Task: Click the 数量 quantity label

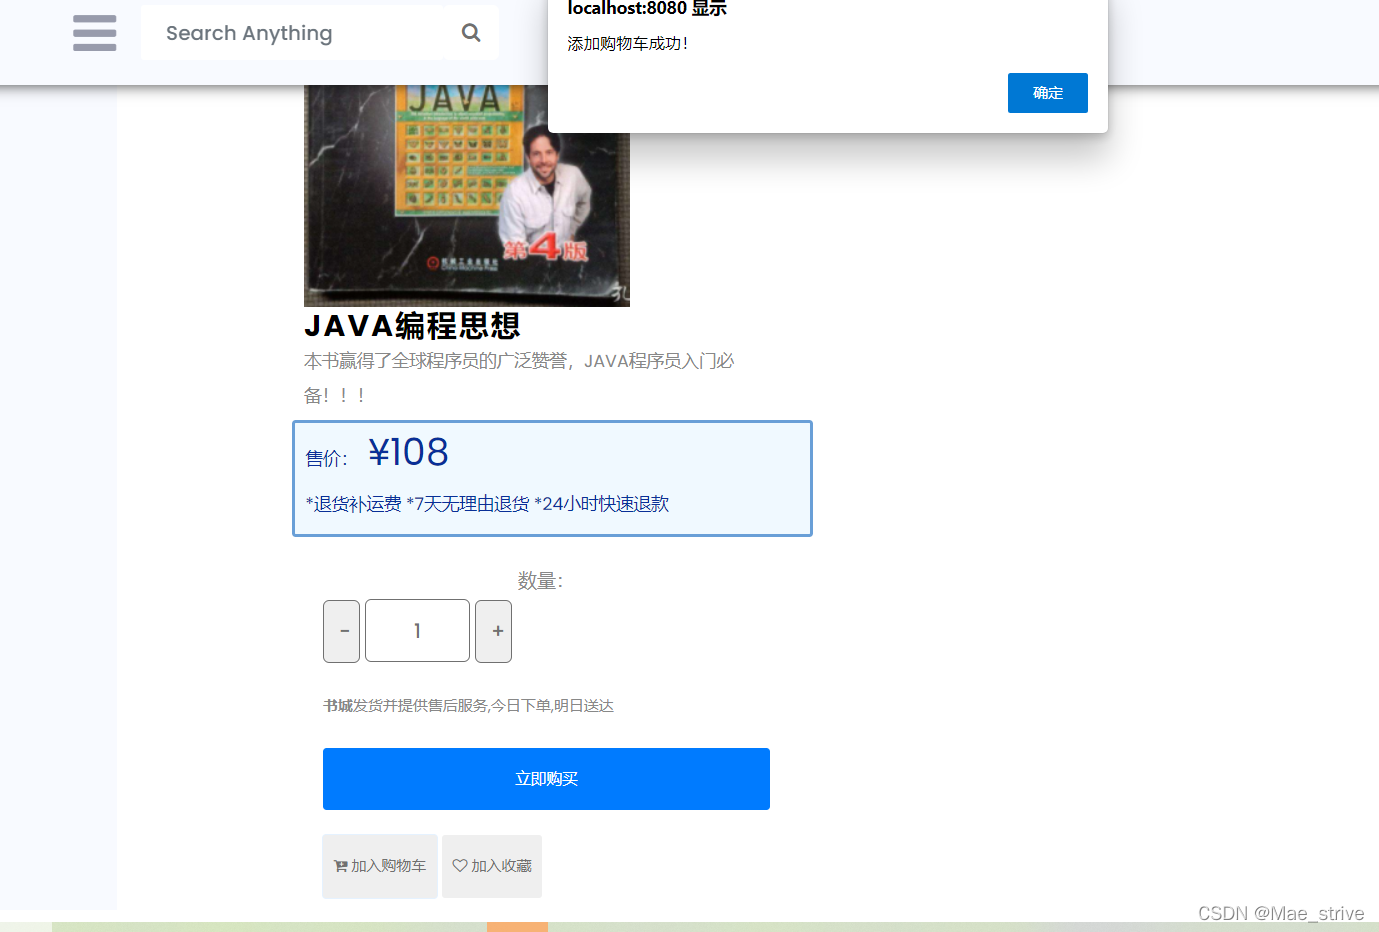Action: (540, 579)
